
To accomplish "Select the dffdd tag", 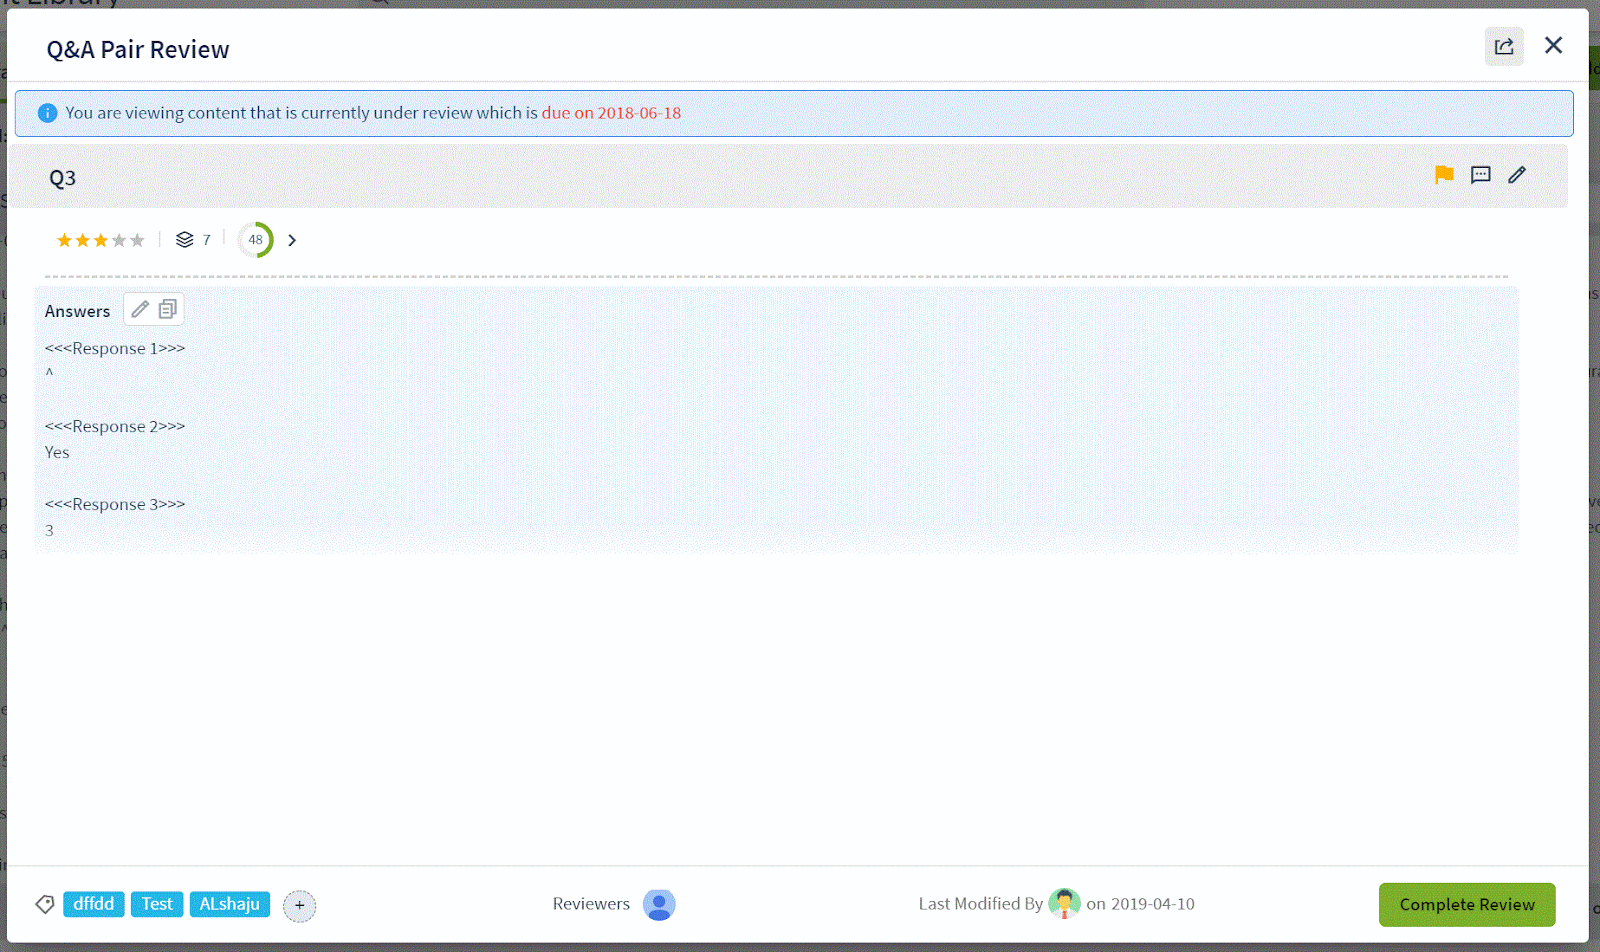I will [94, 904].
